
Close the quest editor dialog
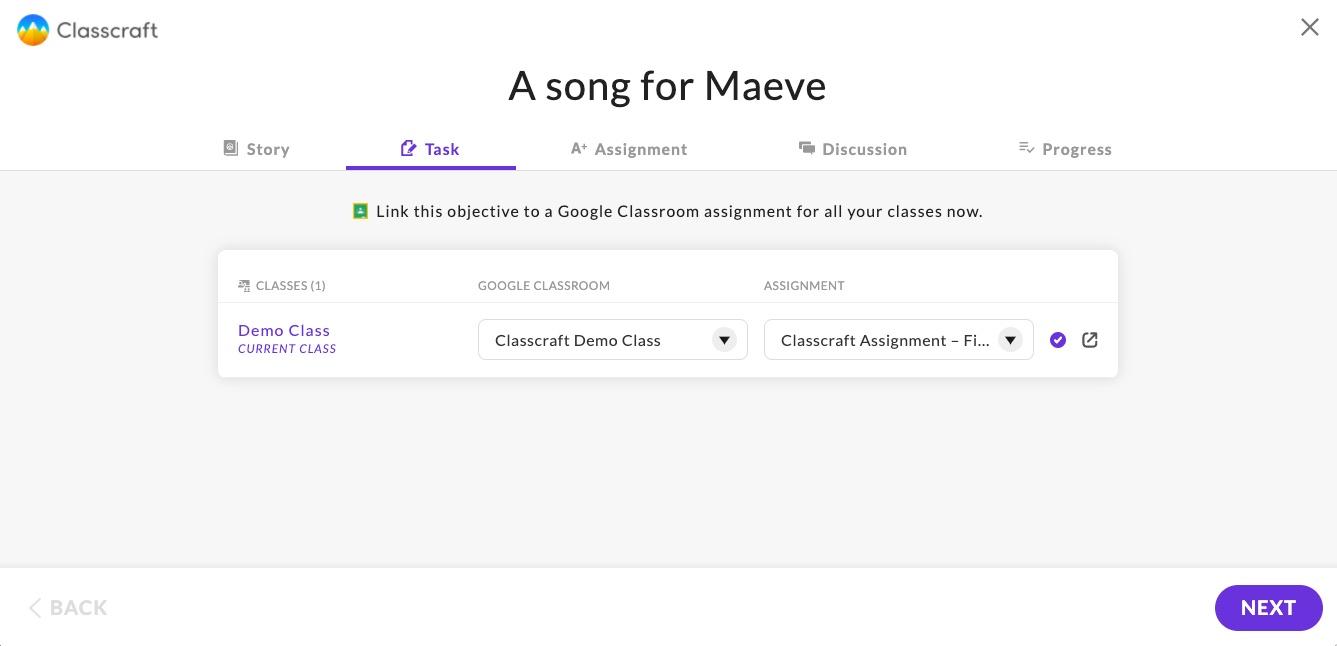pyautogui.click(x=1310, y=27)
